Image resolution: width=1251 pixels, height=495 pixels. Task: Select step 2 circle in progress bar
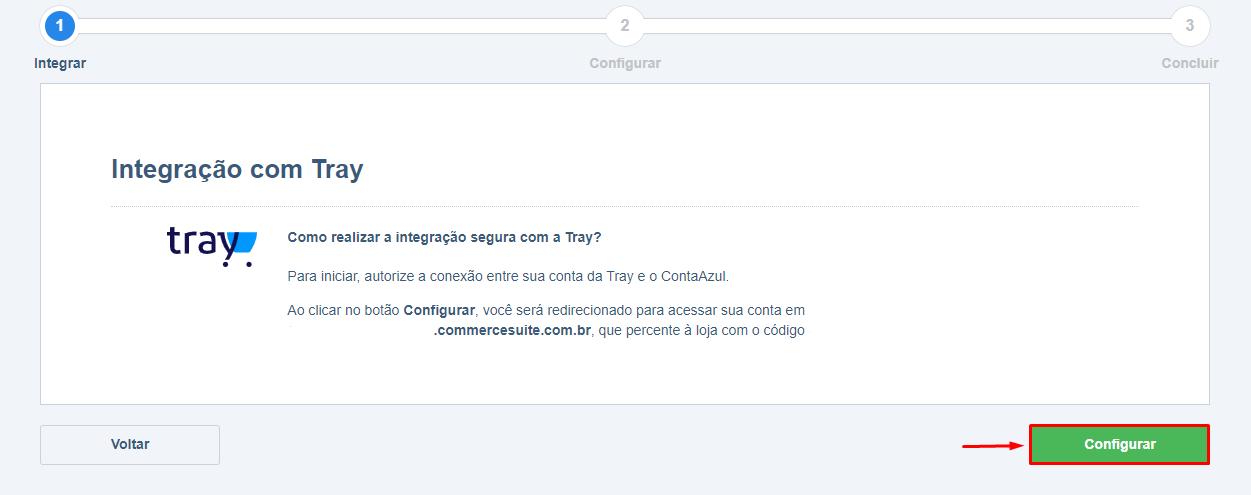(625, 26)
